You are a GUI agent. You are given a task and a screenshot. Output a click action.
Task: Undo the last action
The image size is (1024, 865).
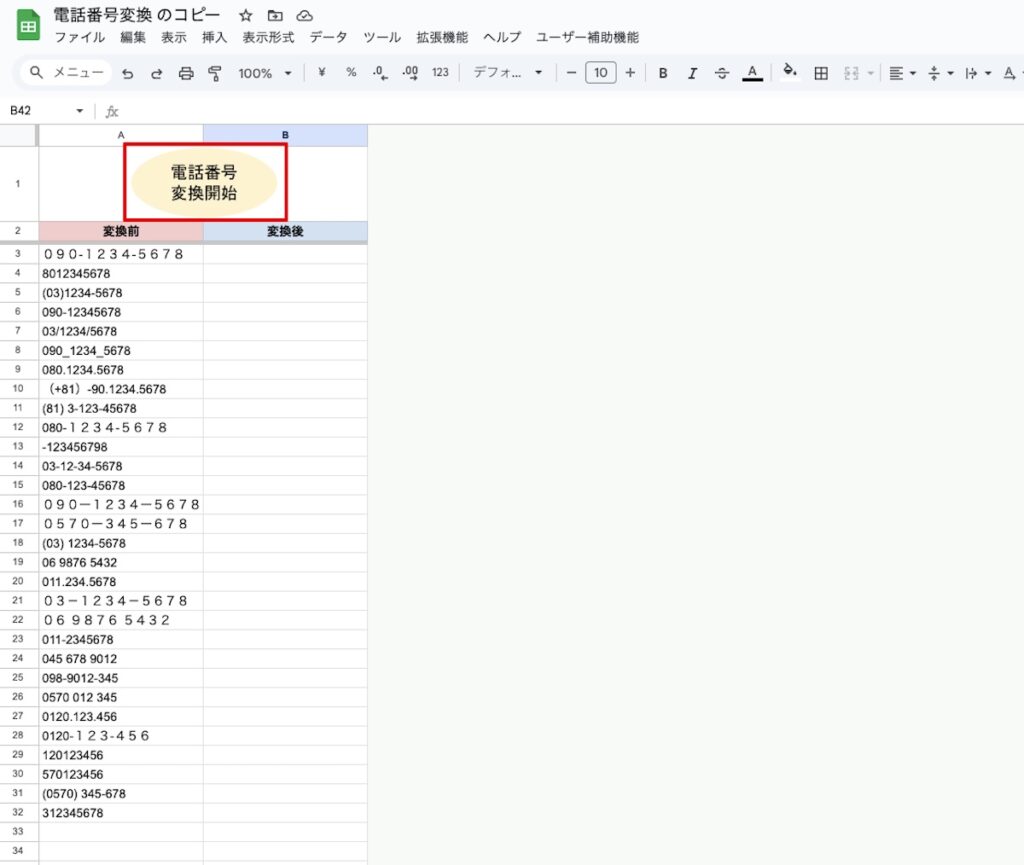point(128,73)
